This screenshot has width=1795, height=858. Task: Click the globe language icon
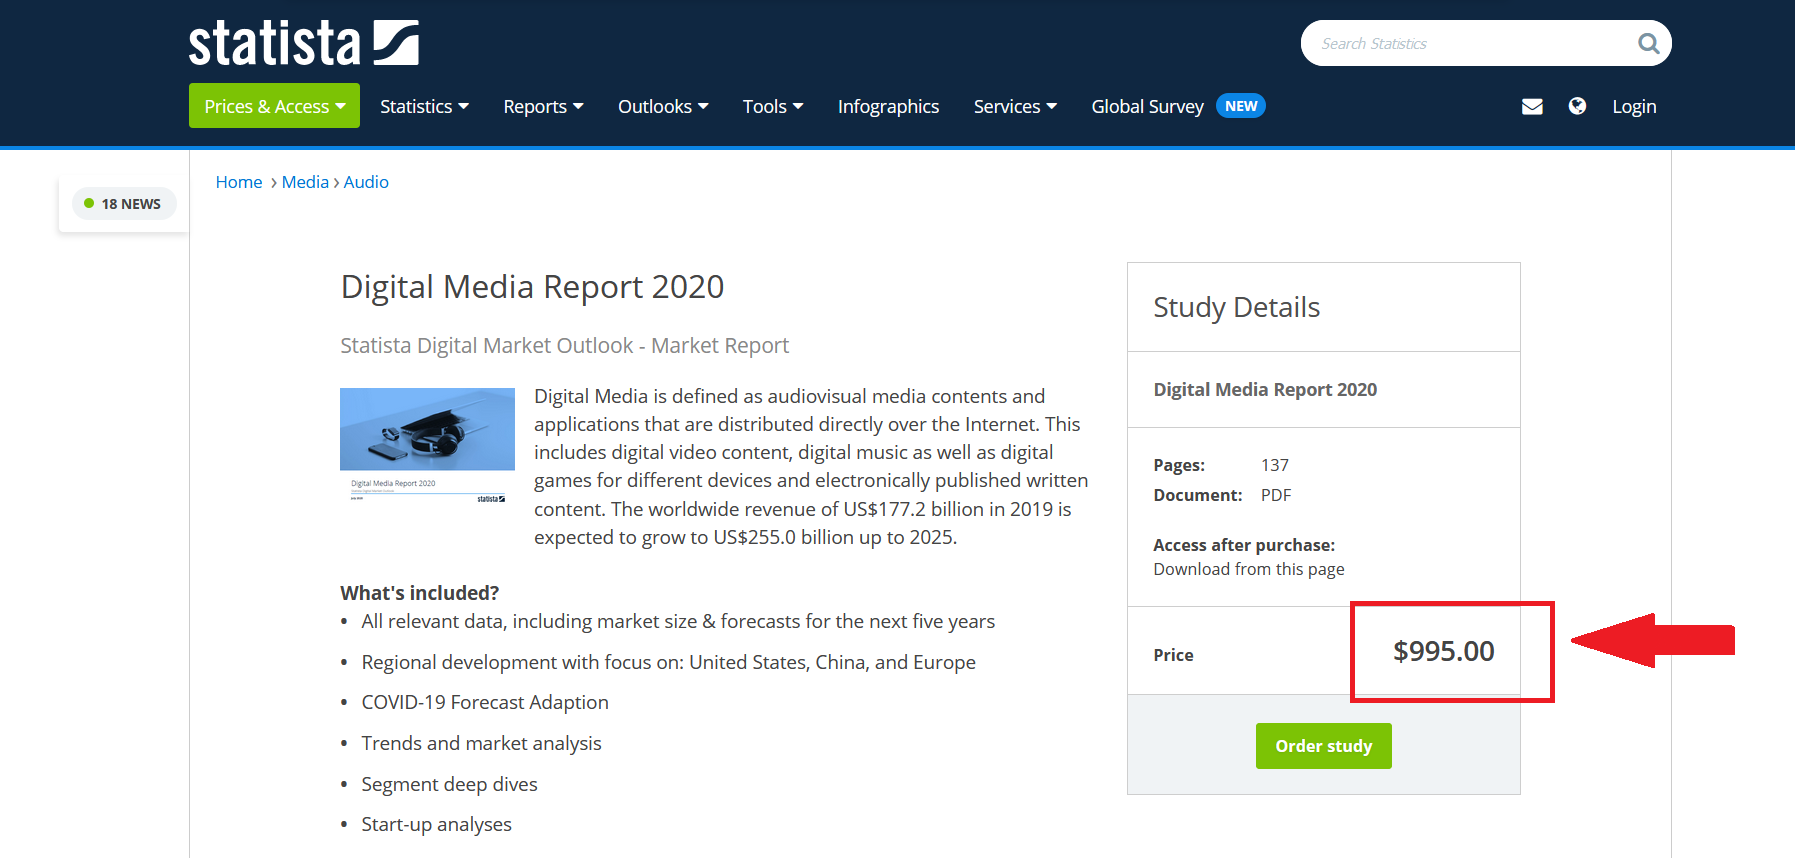[1577, 106]
